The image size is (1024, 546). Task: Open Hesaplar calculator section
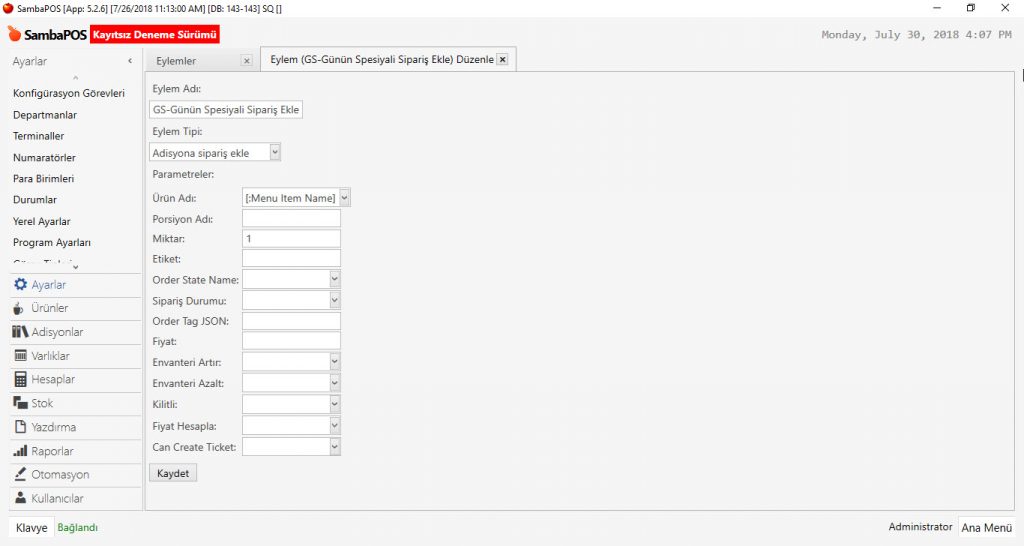click(52, 380)
